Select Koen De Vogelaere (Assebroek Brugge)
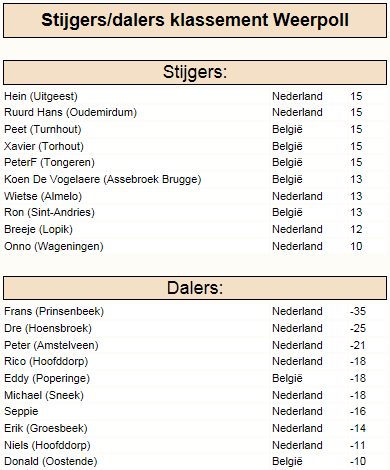Image resolution: width=390 pixels, height=470 pixels. tap(103, 179)
